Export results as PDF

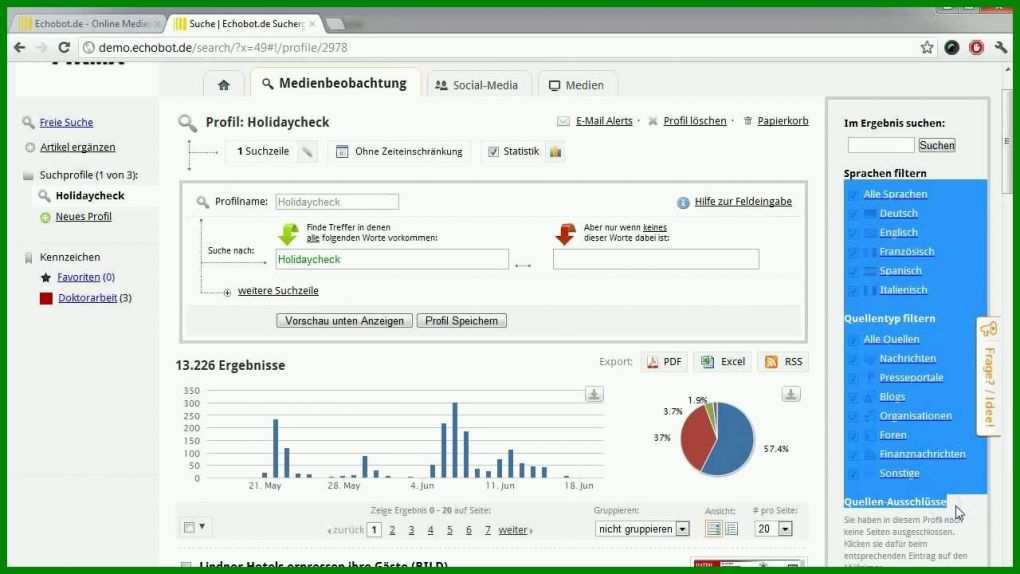pos(664,362)
